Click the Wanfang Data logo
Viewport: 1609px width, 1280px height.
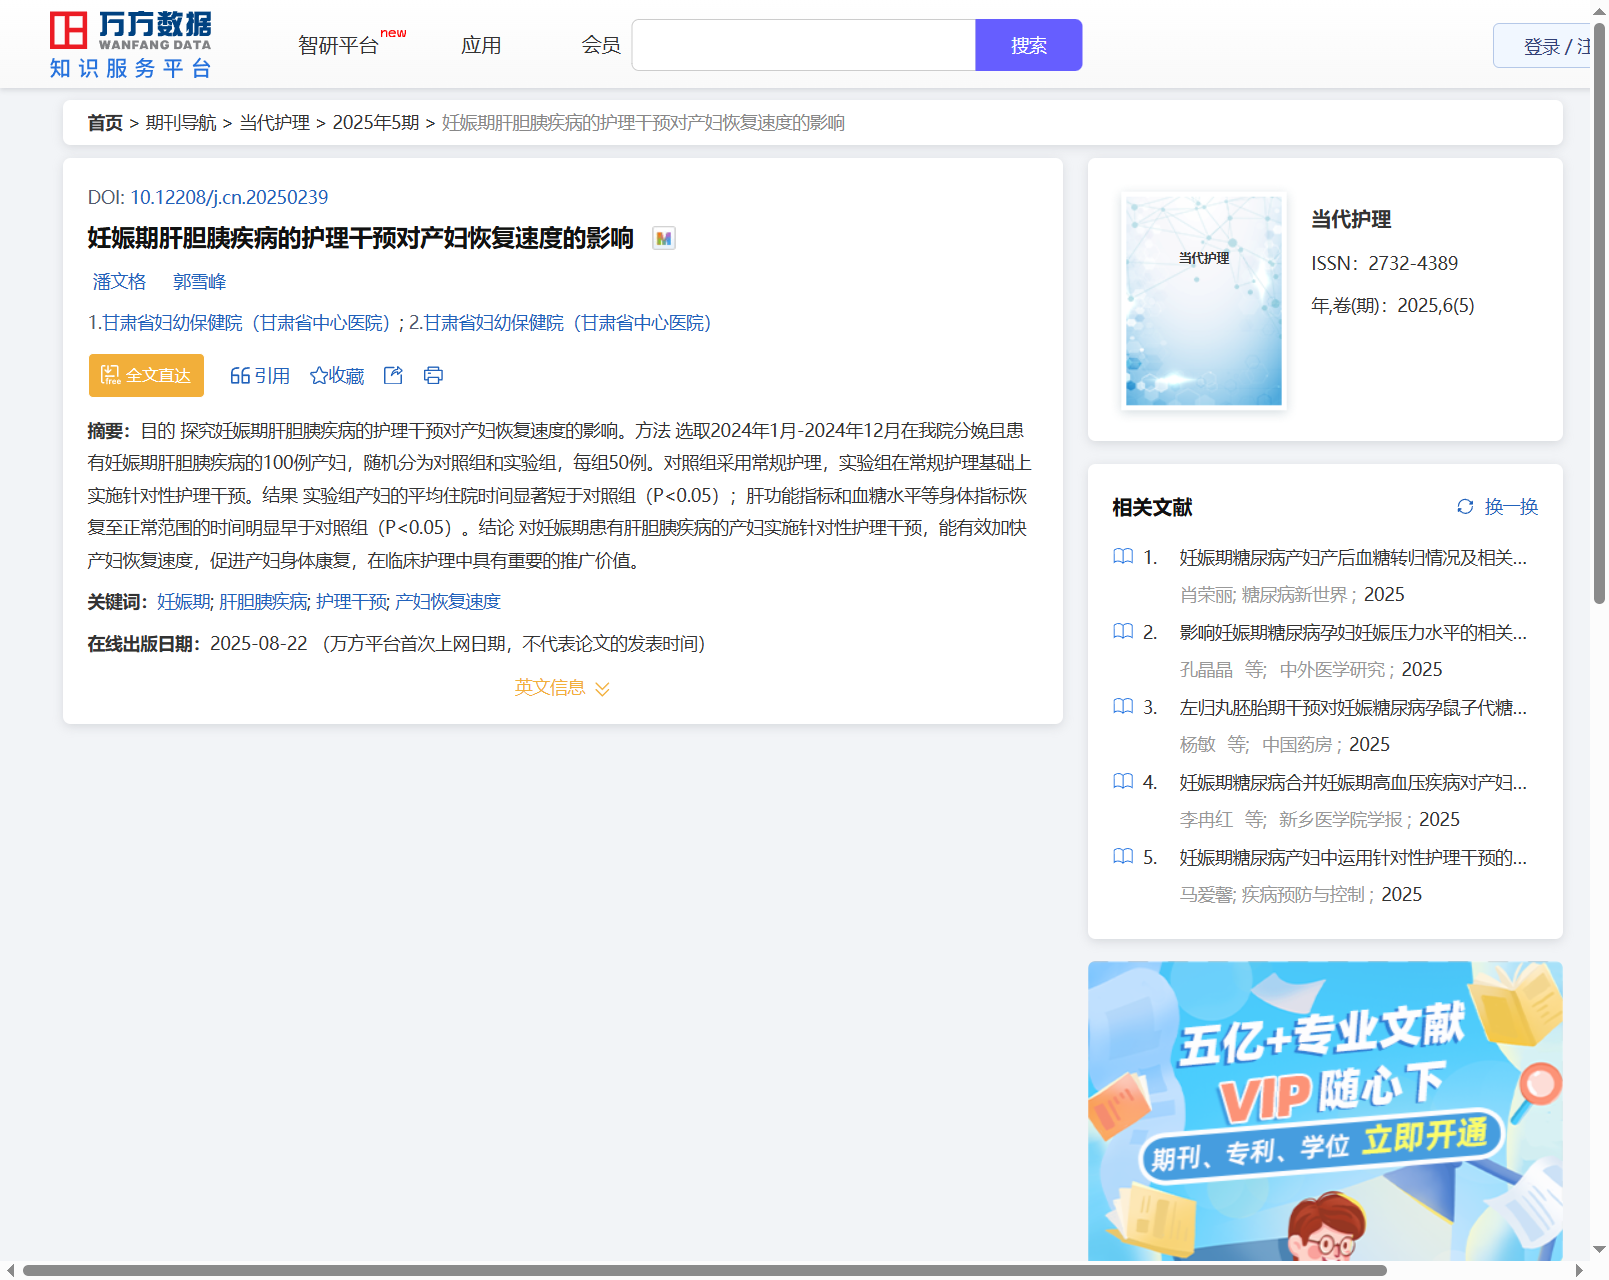pyautogui.click(x=131, y=45)
